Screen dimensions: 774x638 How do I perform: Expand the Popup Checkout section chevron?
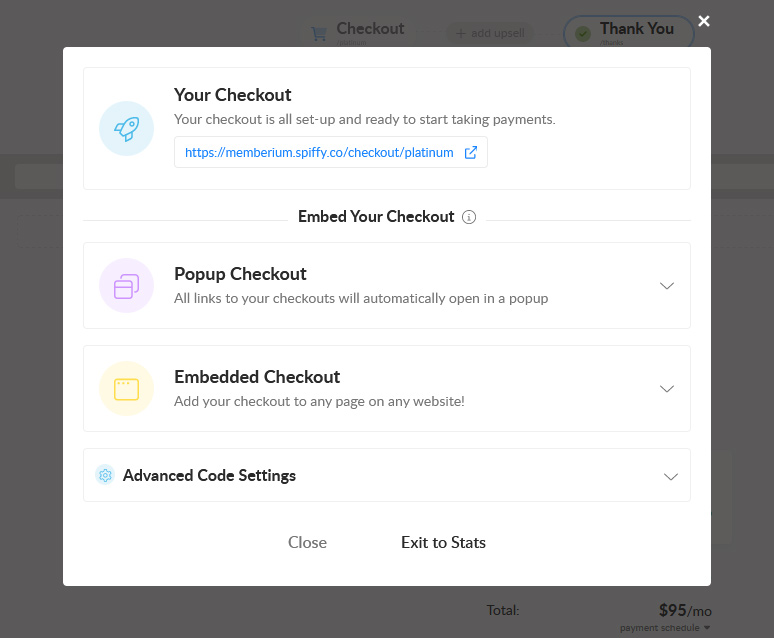(x=667, y=286)
